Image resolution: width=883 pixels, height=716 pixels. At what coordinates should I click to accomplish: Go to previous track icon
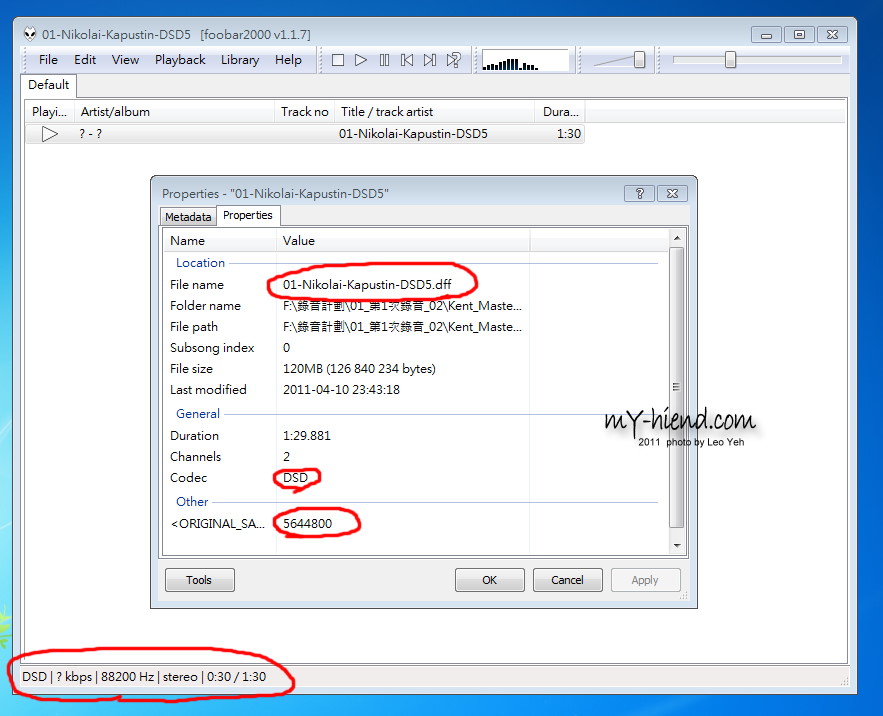pos(407,60)
